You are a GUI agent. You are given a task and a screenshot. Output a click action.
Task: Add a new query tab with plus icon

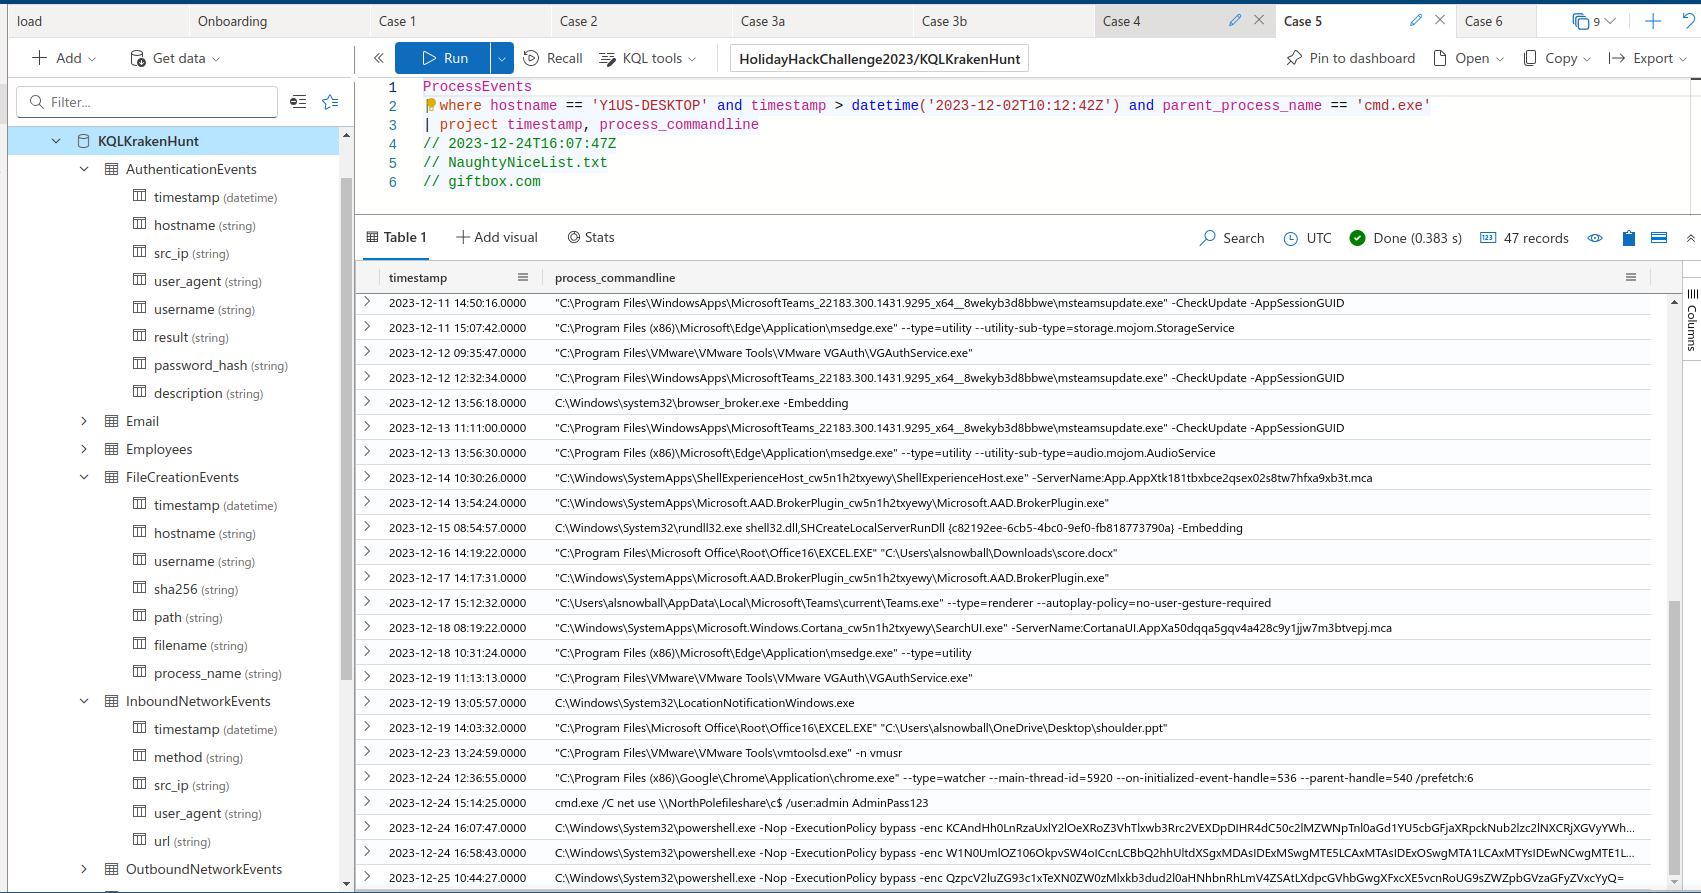[x=1653, y=21]
